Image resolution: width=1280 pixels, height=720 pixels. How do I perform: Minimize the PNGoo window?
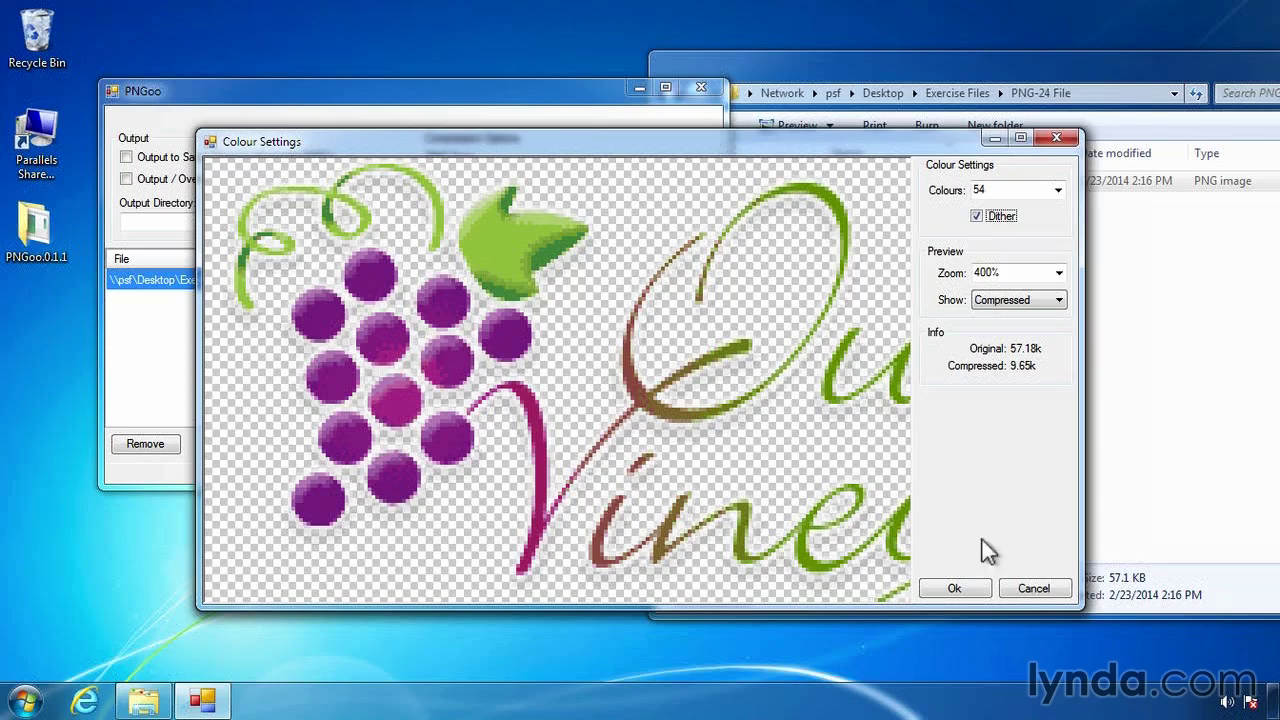point(640,88)
